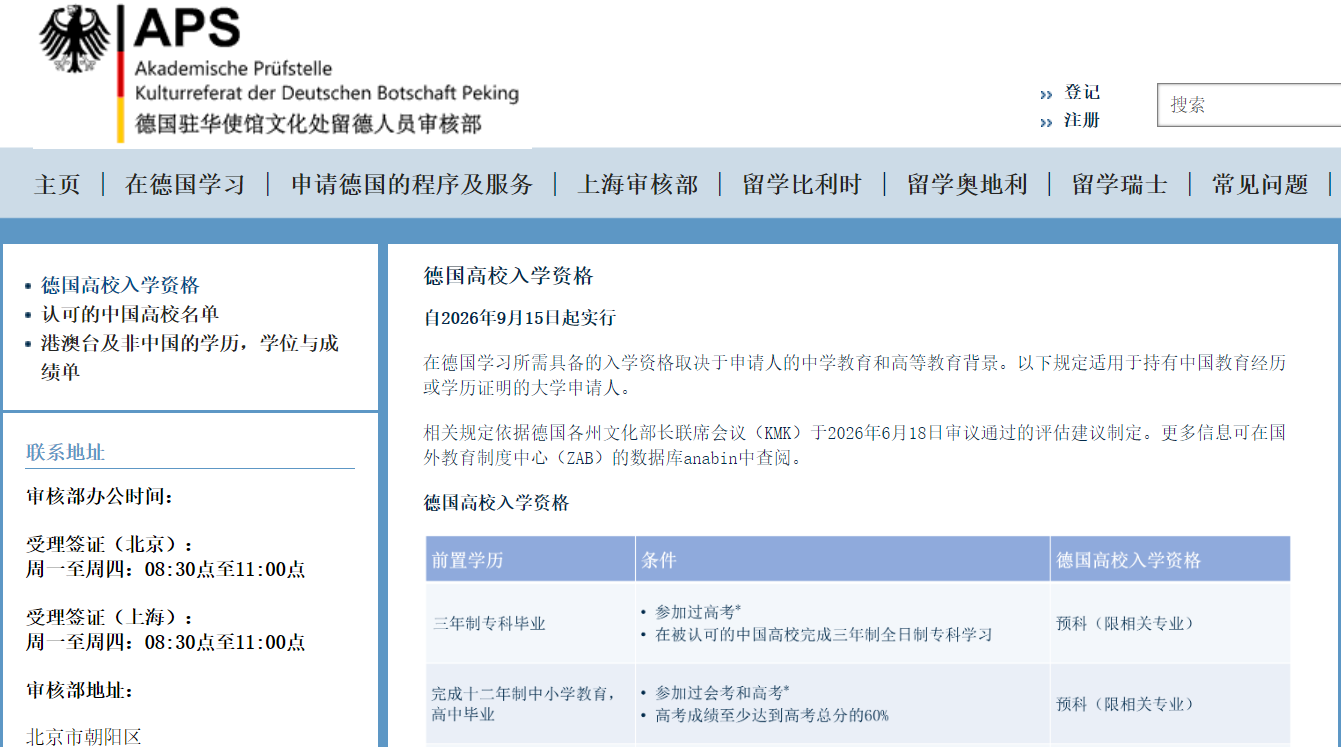1341x747 pixels.
Task: Focus the 搜索 search field
Action: [1249, 105]
